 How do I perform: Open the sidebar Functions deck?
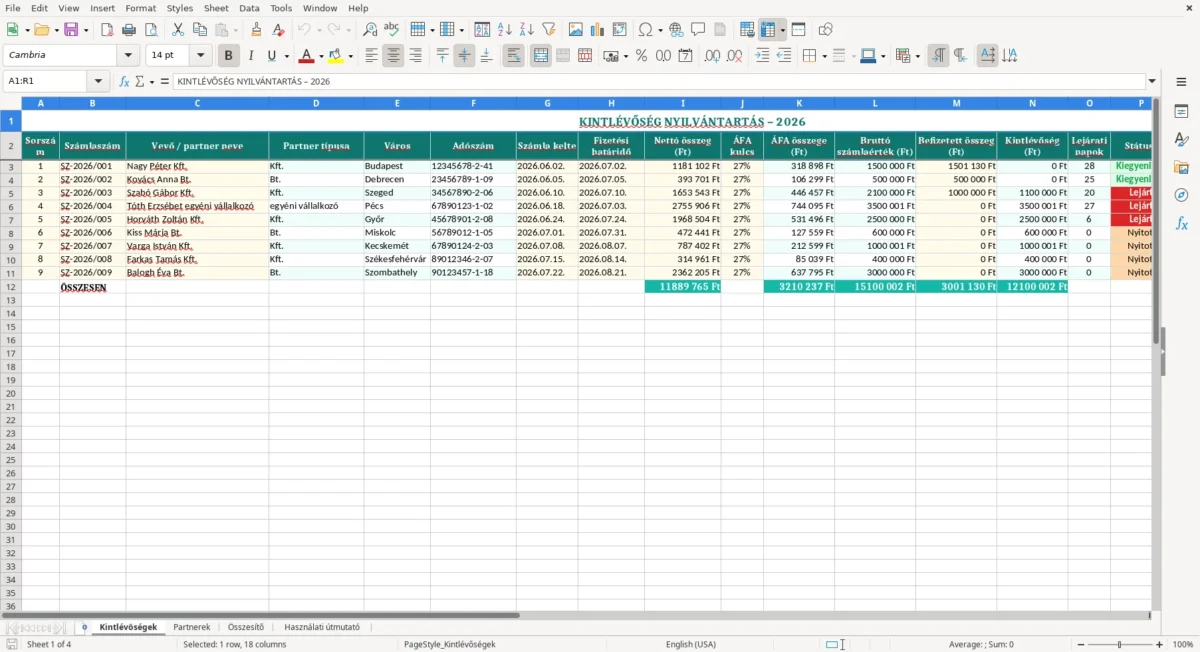1181,224
